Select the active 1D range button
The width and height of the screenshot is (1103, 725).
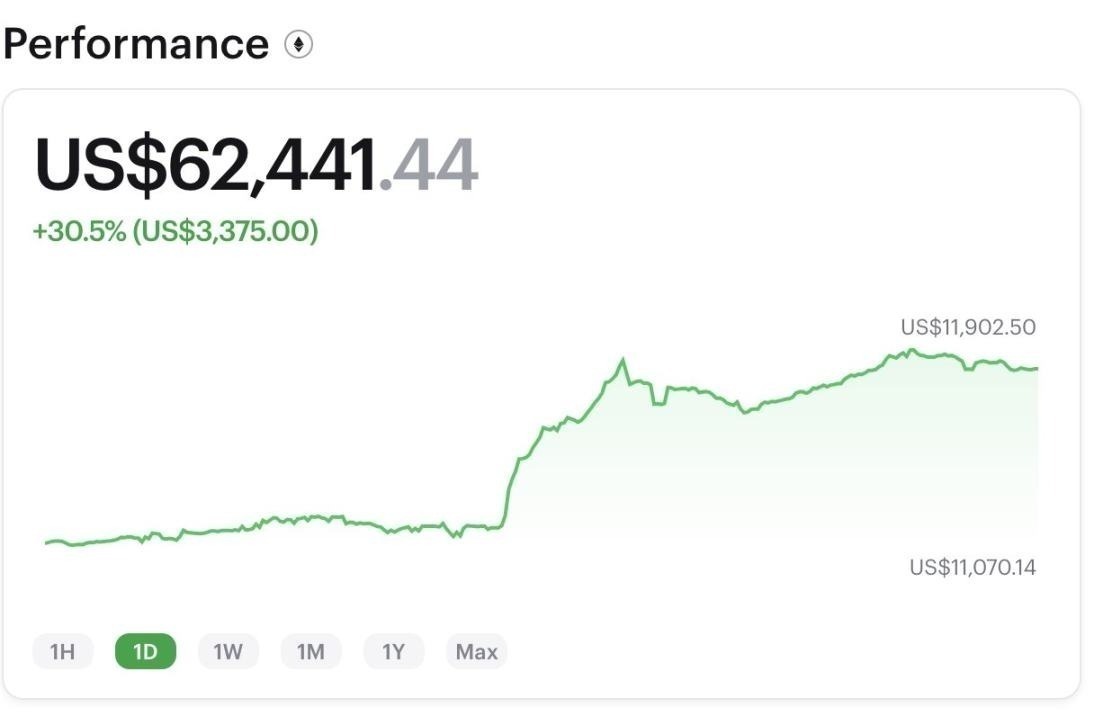[145, 652]
